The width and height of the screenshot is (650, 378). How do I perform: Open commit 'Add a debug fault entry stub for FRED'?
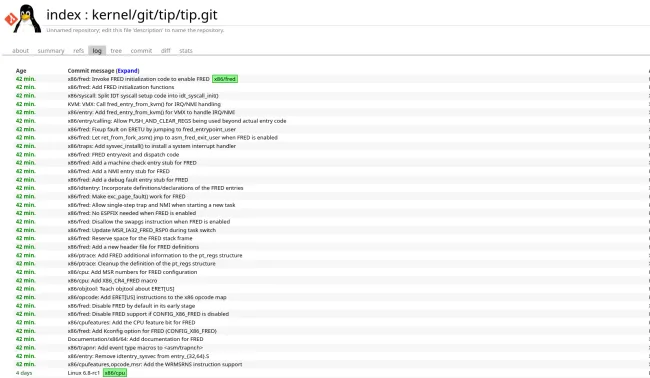pyautogui.click(x=128, y=180)
